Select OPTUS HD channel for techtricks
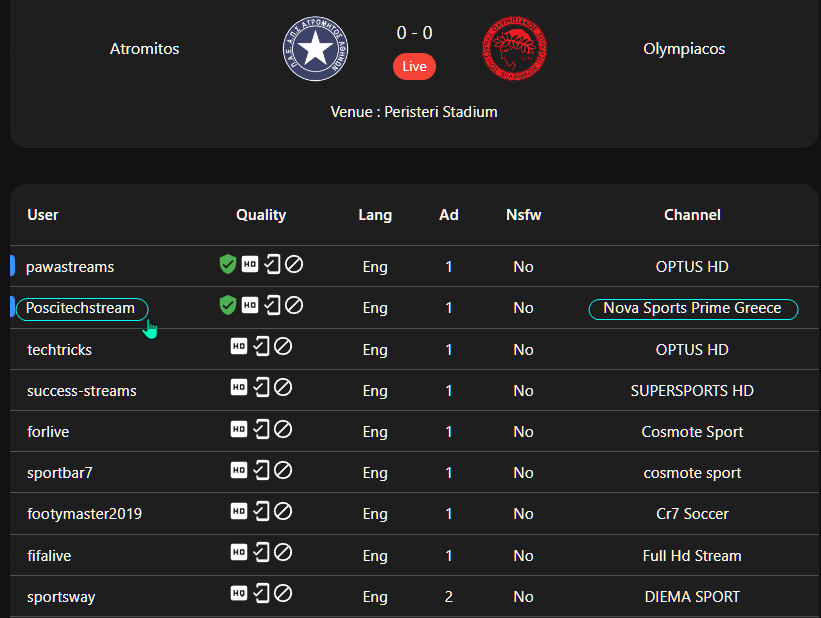821x618 pixels. tap(692, 350)
